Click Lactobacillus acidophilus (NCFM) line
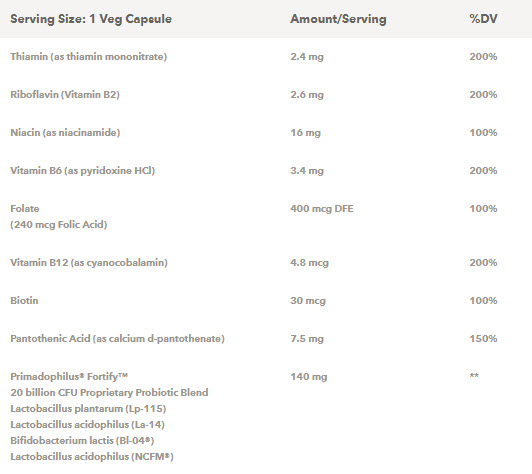Image resolution: width=532 pixels, height=474 pixels. [92, 457]
